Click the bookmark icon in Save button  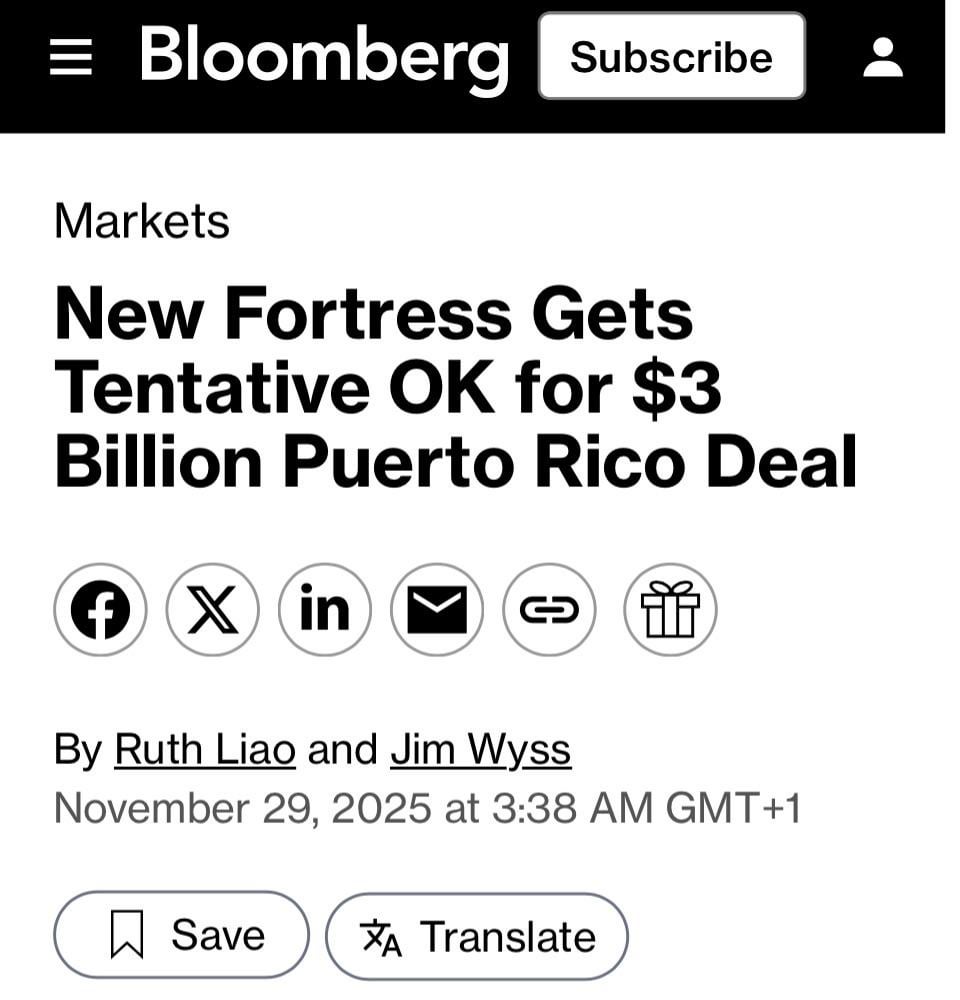coord(127,937)
